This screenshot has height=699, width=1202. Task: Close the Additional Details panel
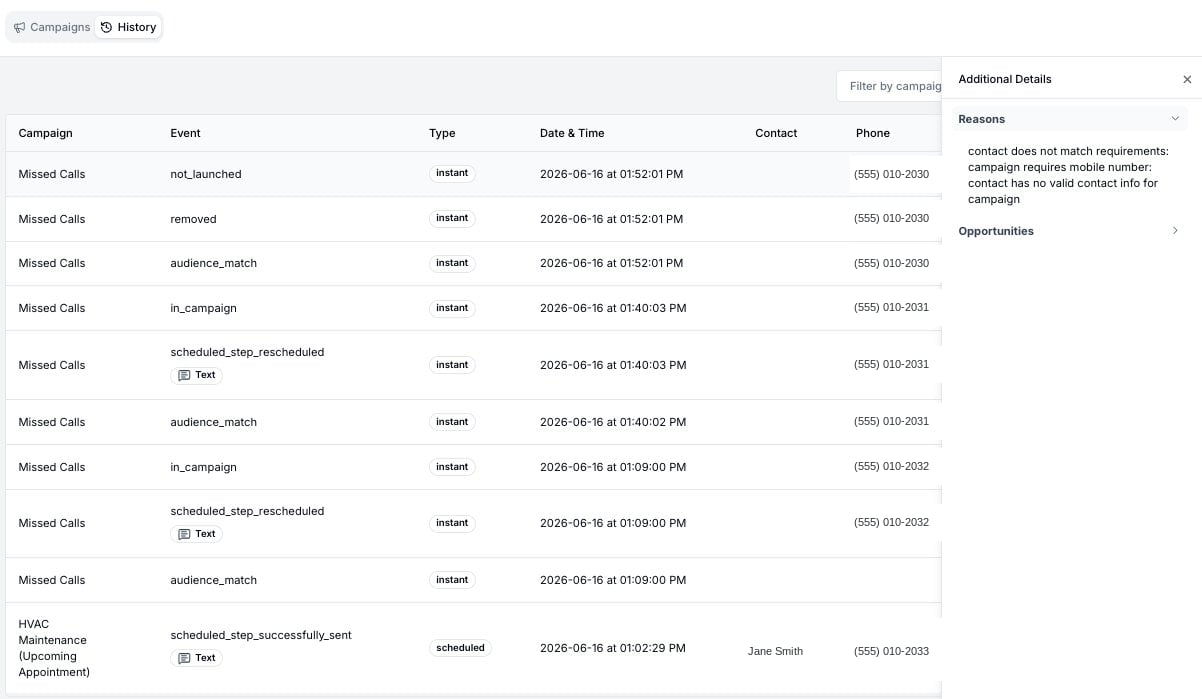click(x=1187, y=79)
